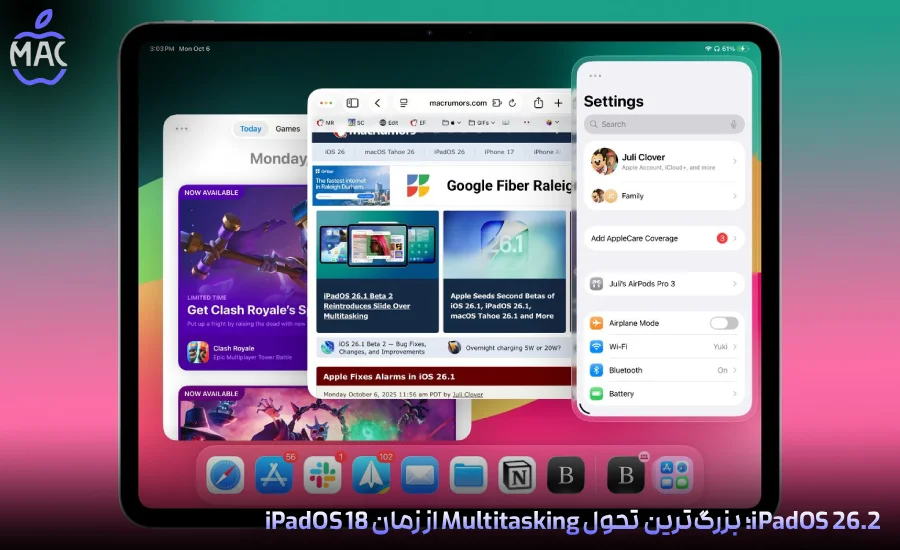The height and width of the screenshot is (550, 900).
Task: Open Wi-Fi settings showing Yuki
Action: coord(664,347)
